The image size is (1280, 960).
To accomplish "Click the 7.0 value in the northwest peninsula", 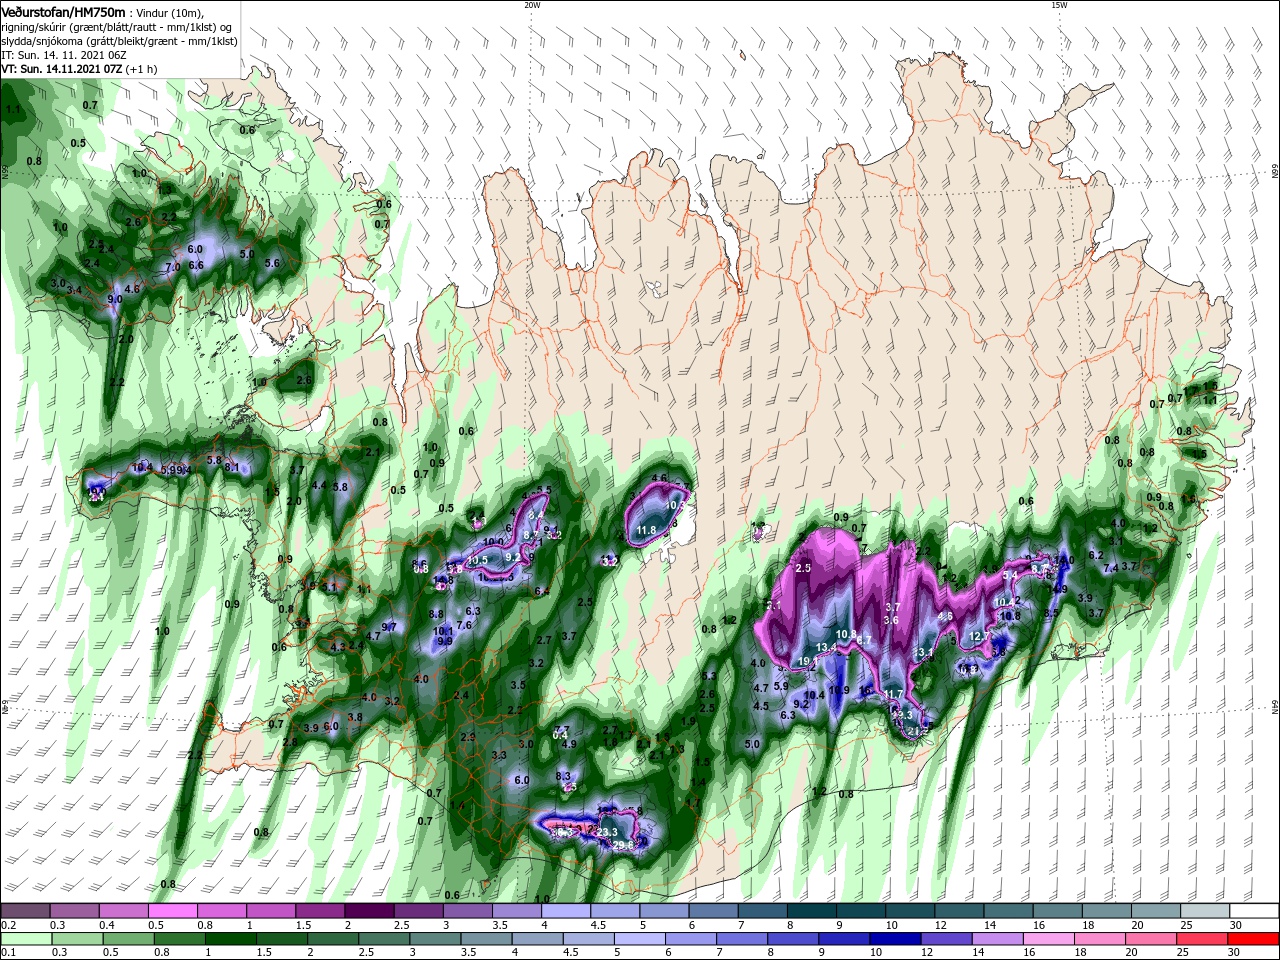I will tap(172, 267).
